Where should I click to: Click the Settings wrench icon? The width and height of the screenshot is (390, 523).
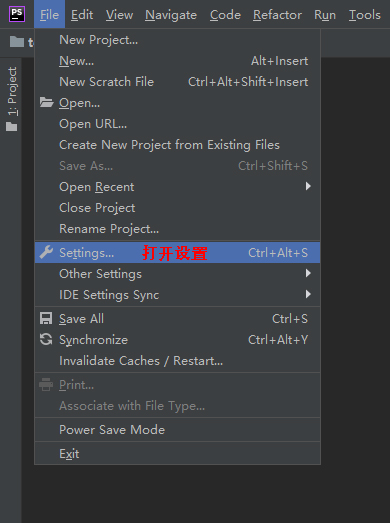click(46, 252)
